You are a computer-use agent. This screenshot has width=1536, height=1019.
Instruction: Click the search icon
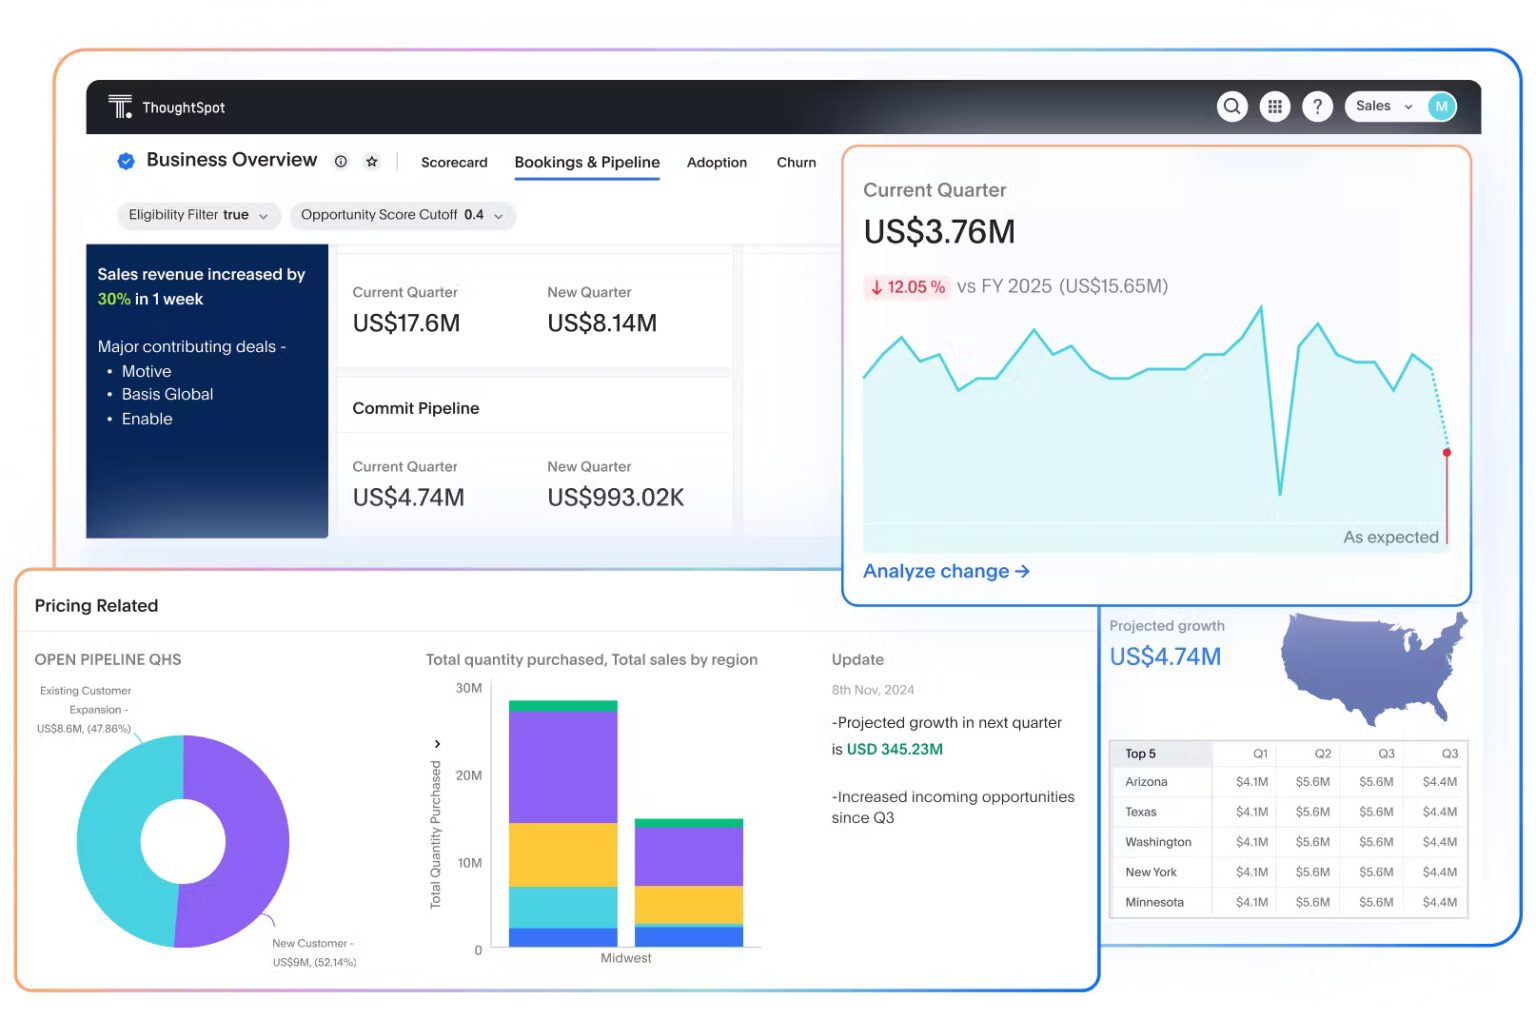(1232, 106)
